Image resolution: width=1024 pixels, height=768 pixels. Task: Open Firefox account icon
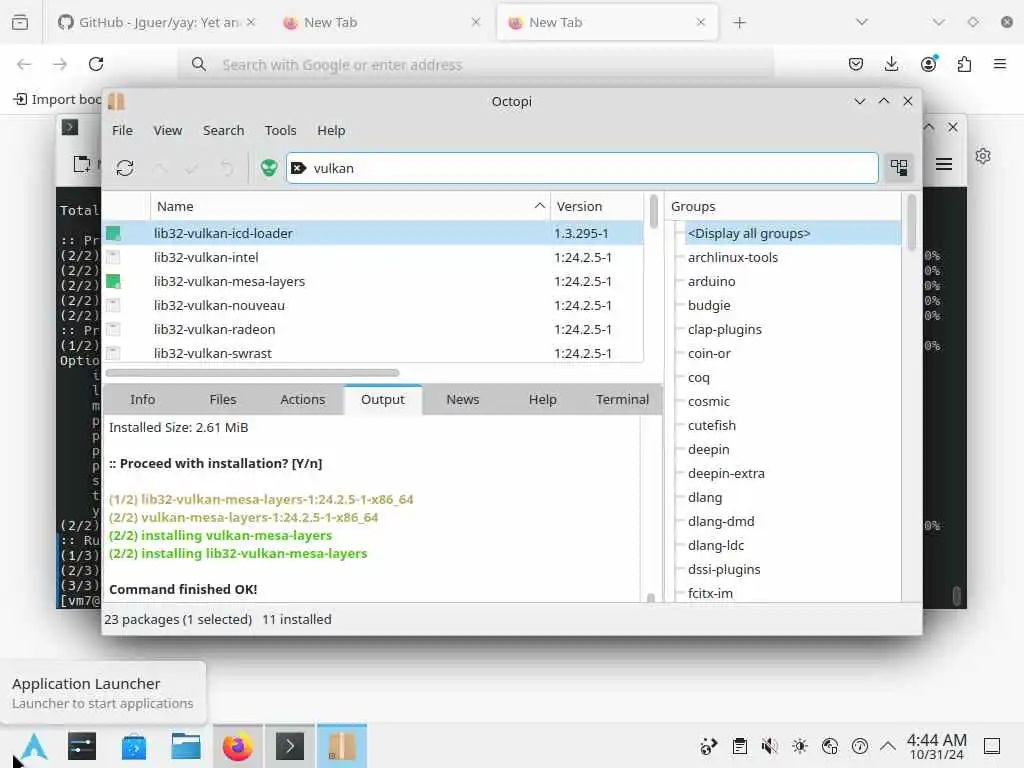coord(928,64)
